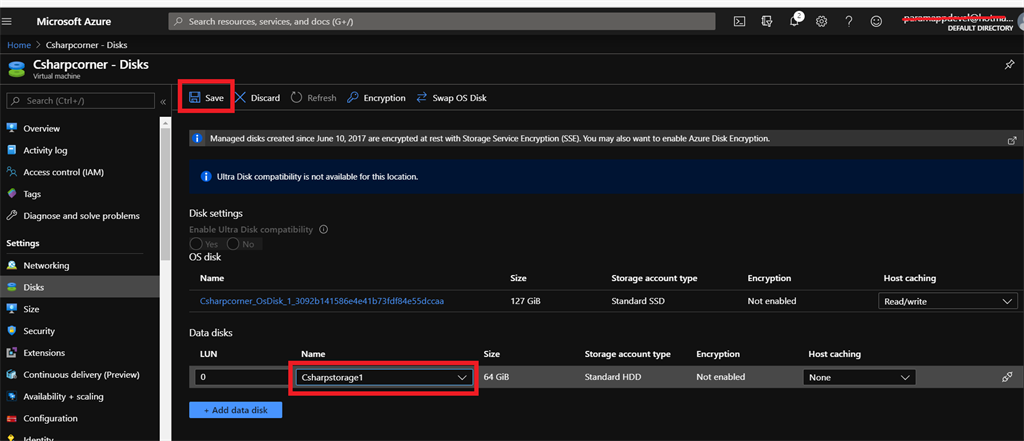Focus the sidebar Search (Ctrl+/) box
This screenshot has width=1024, height=441.
point(81,101)
